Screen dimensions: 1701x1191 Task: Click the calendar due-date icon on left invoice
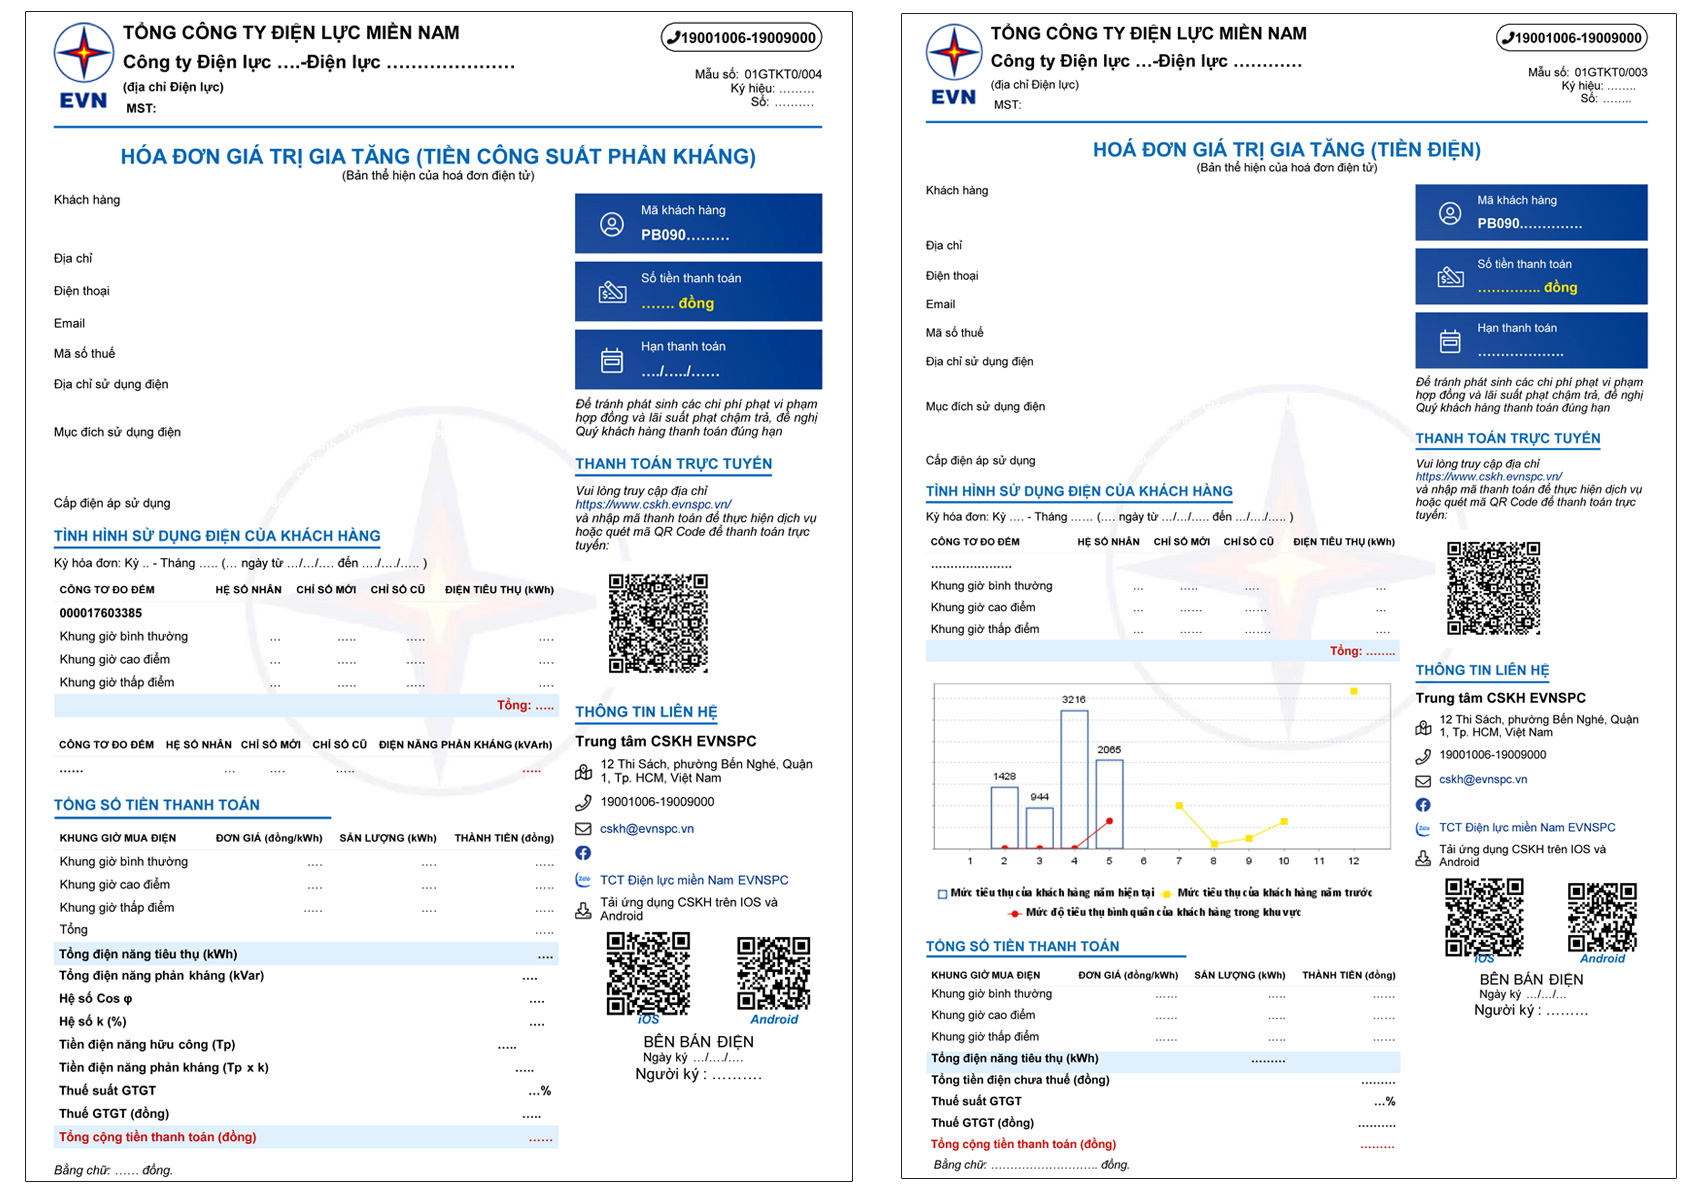click(x=612, y=360)
